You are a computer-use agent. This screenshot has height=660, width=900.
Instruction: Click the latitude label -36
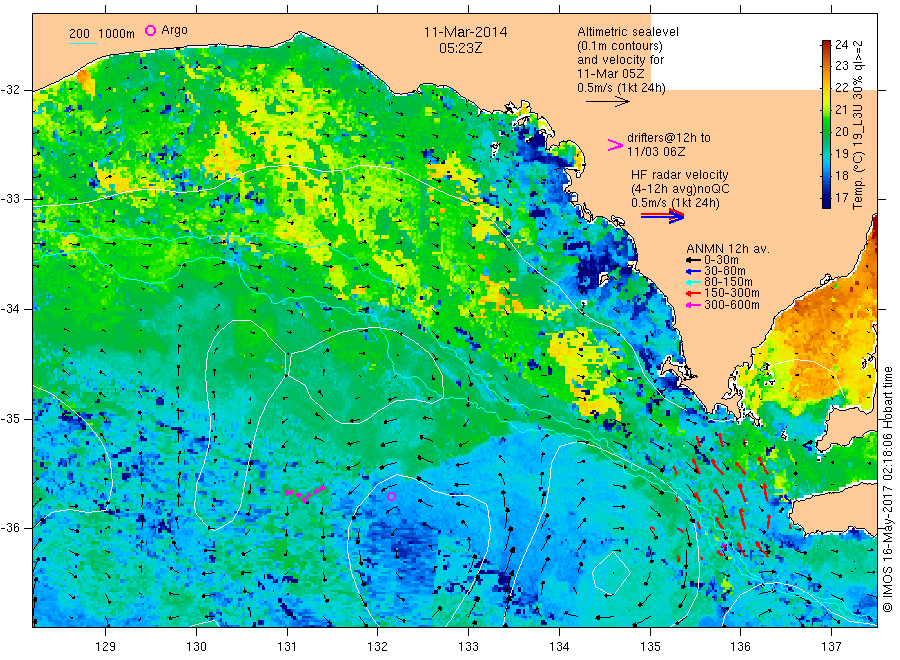10,528
